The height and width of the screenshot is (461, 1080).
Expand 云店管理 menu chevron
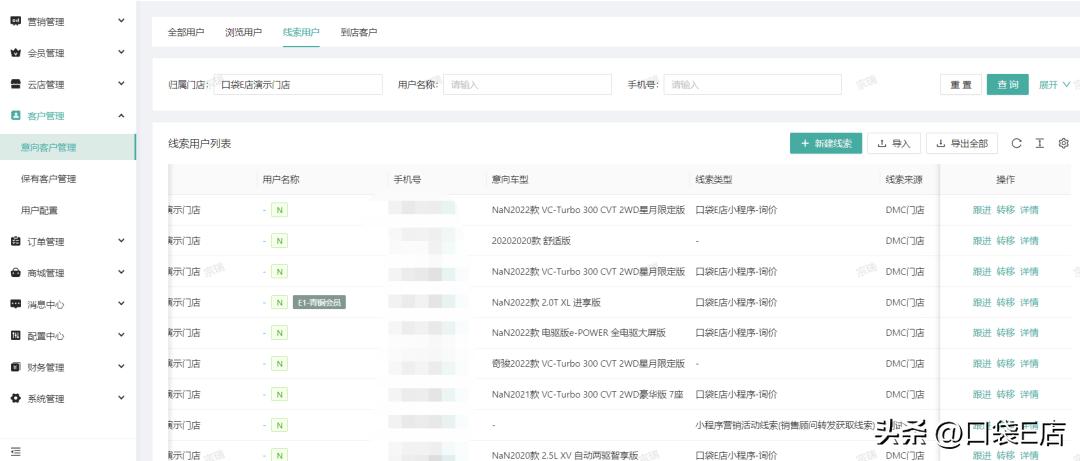click(121, 83)
